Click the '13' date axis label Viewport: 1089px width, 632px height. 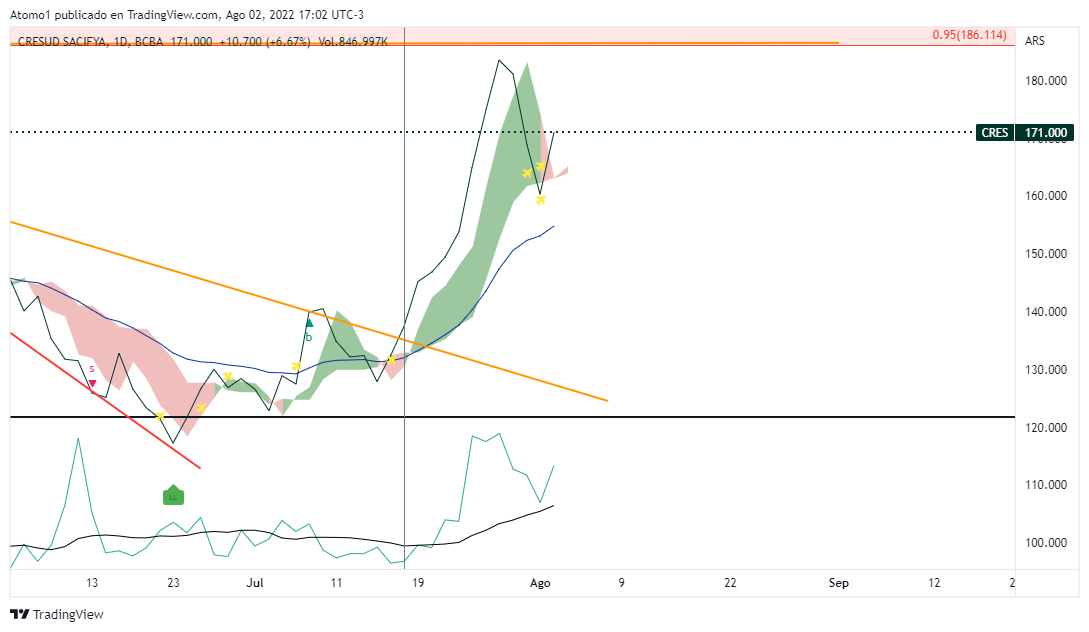92,583
